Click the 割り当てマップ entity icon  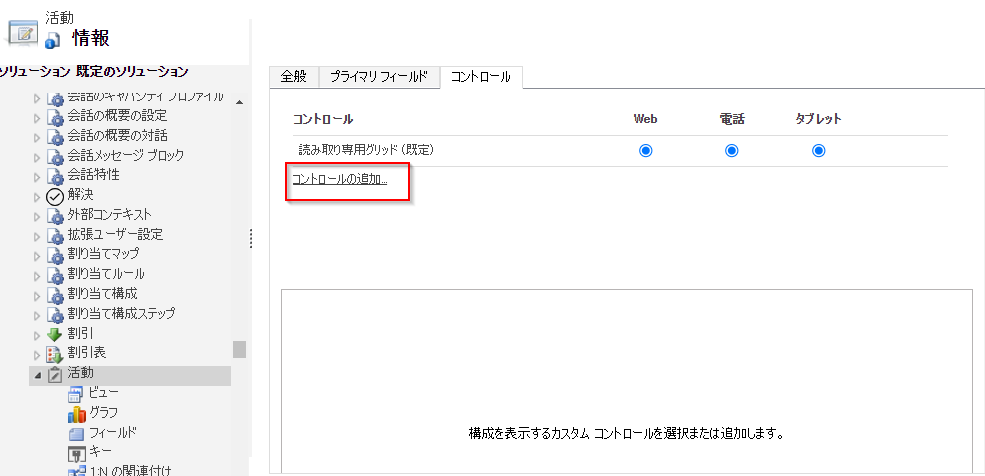[56, 255]
